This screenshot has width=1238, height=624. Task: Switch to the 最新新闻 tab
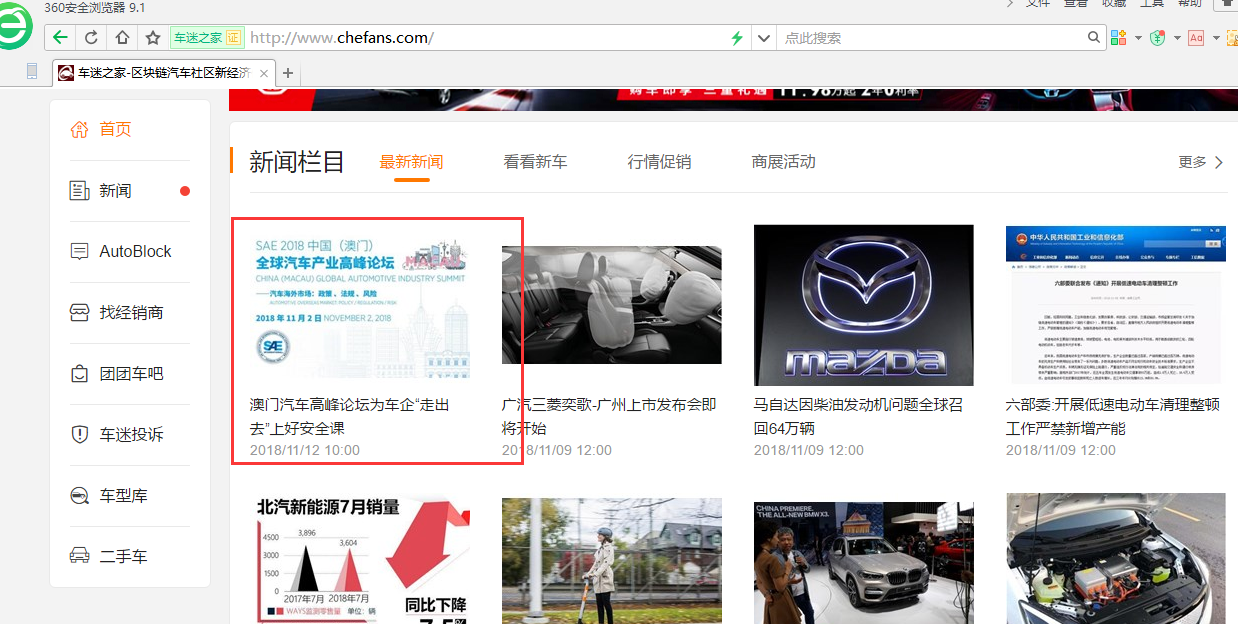pyautogui.click(x=411, y=162)
